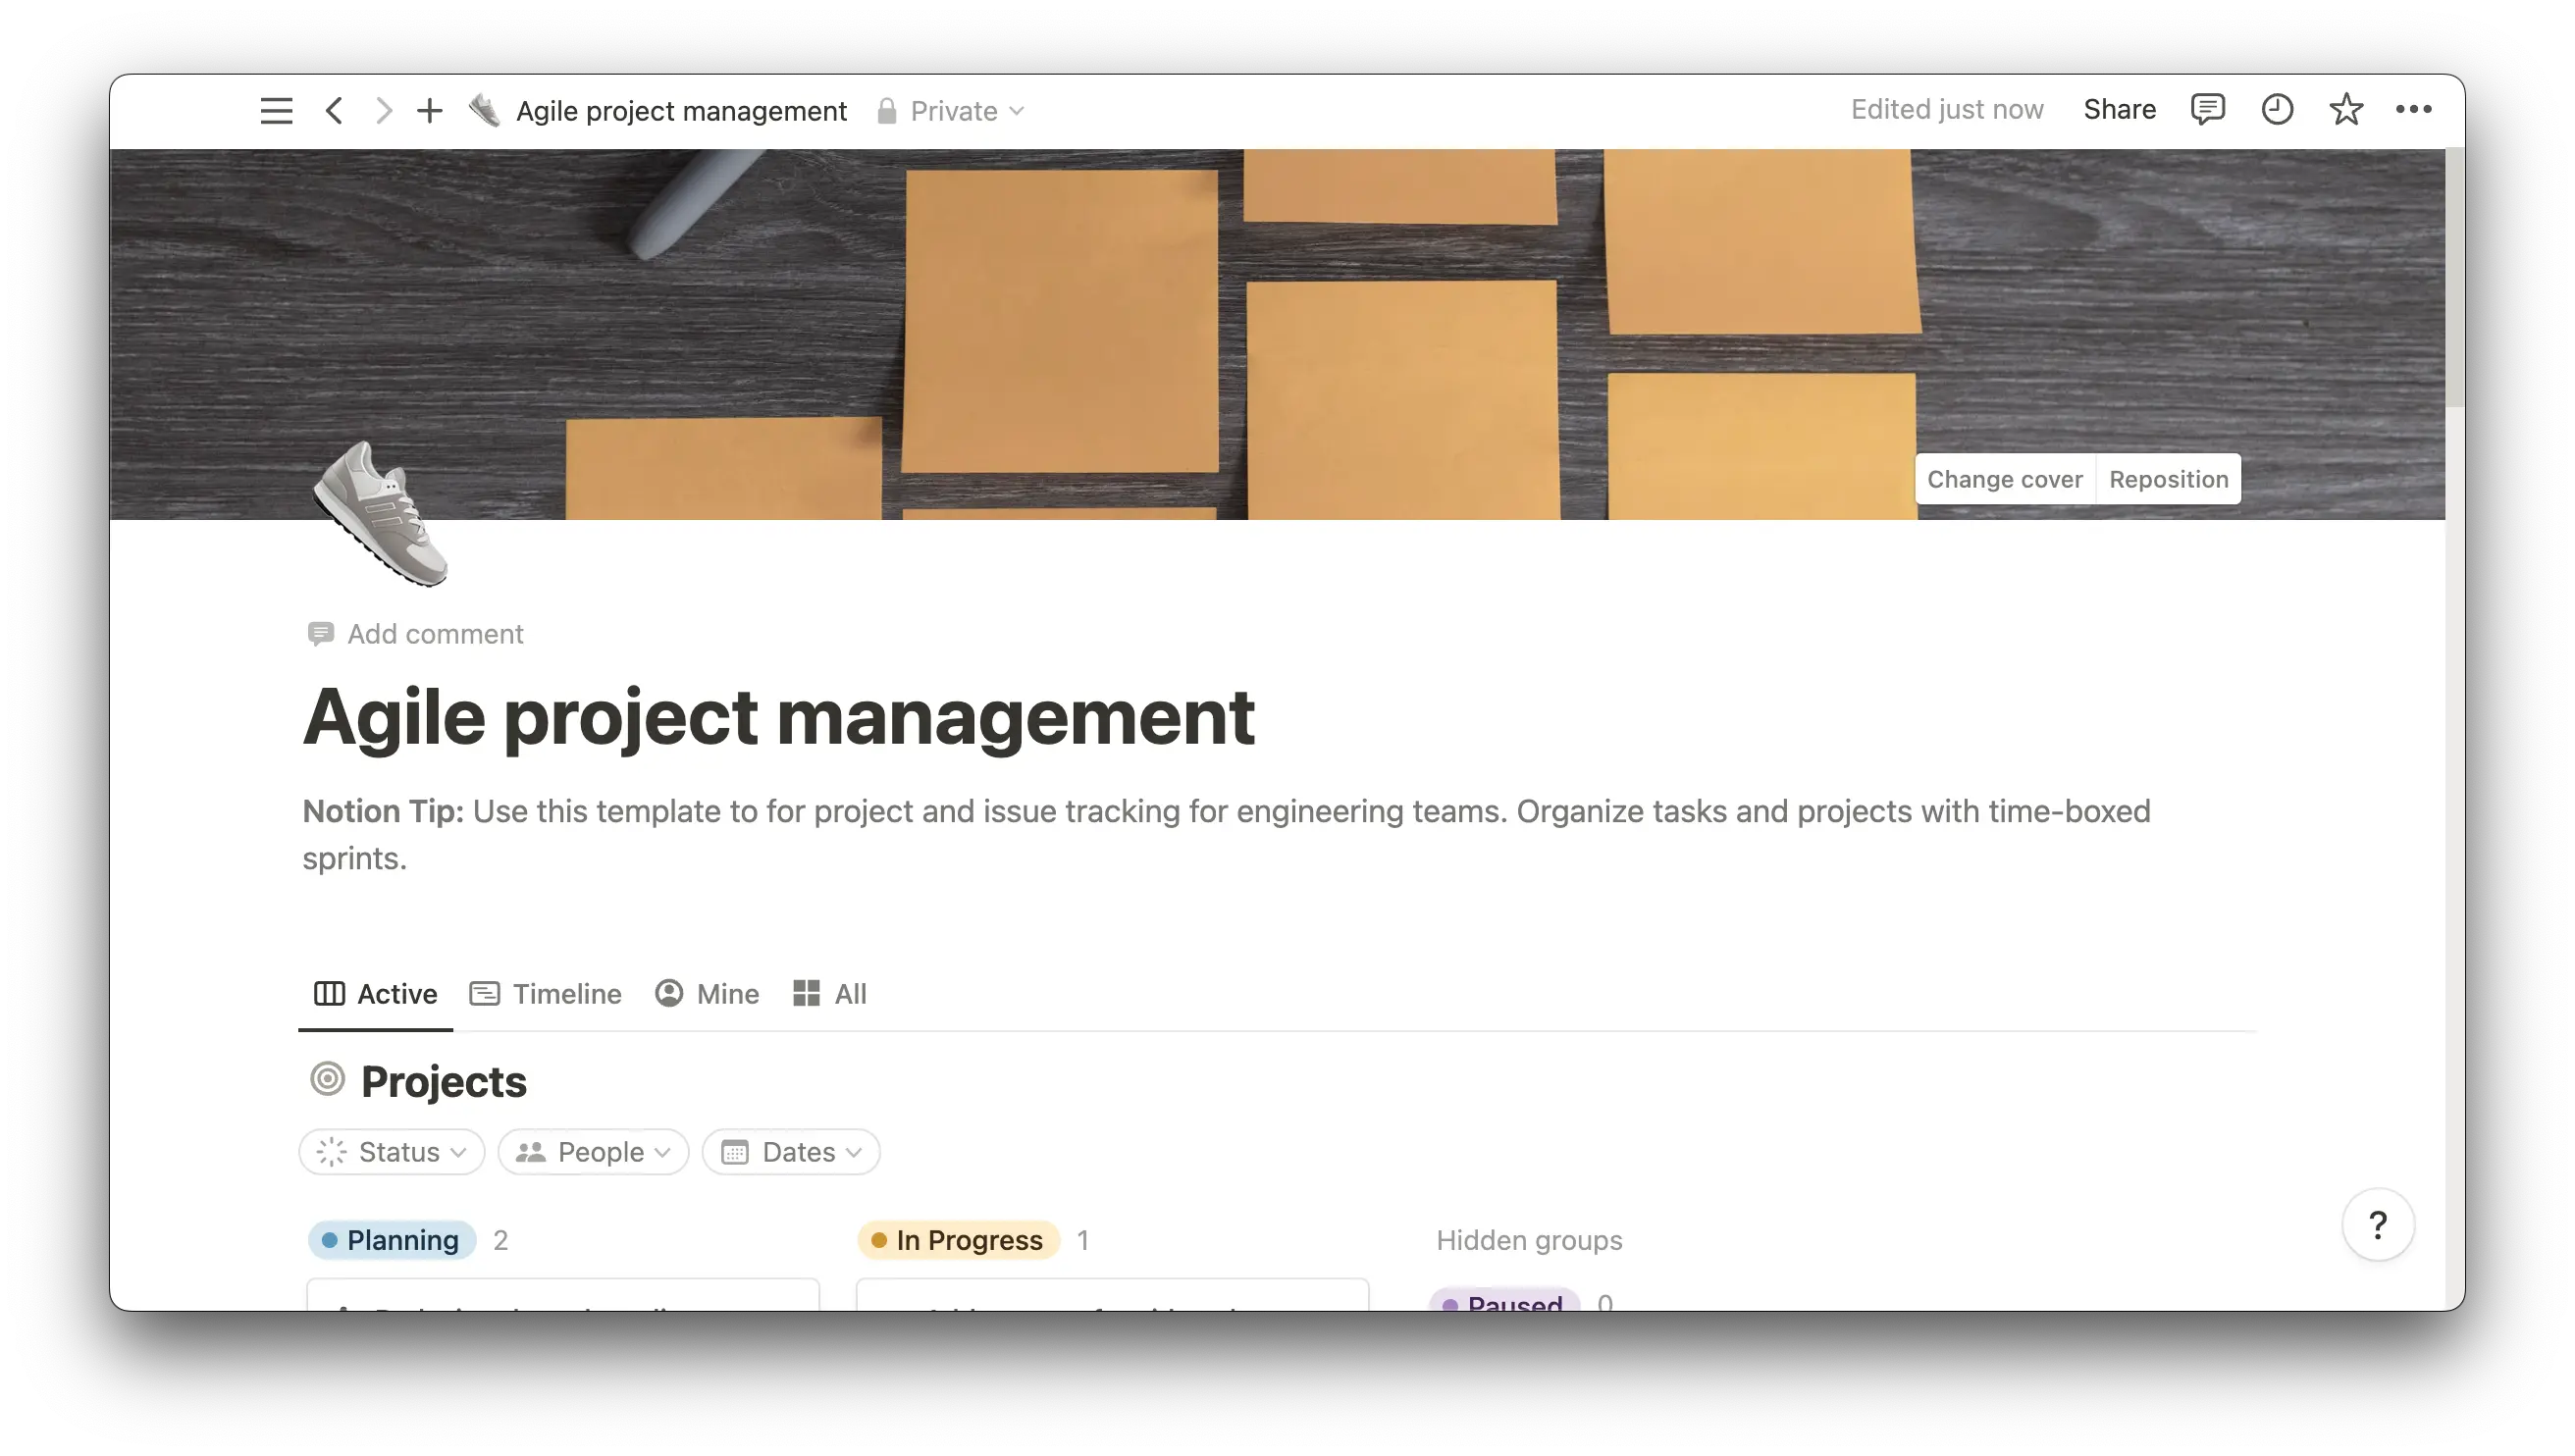Show the Paused hidden group
This screenshot has width=2575, height=1456.
pos(1506,1302)
